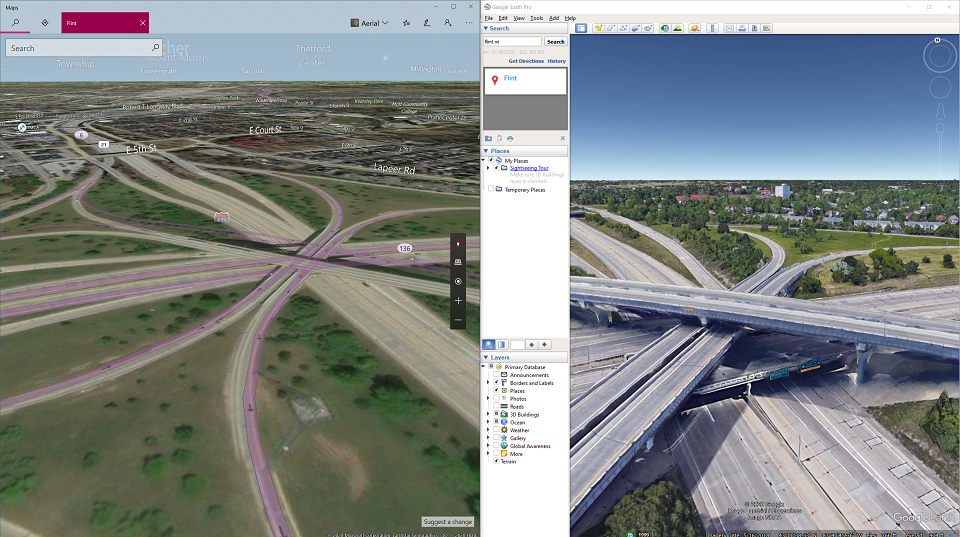The width and height of the screenshot is (960, 537).
Task: Collapse the Places panel header
Action: click(525, 151)
